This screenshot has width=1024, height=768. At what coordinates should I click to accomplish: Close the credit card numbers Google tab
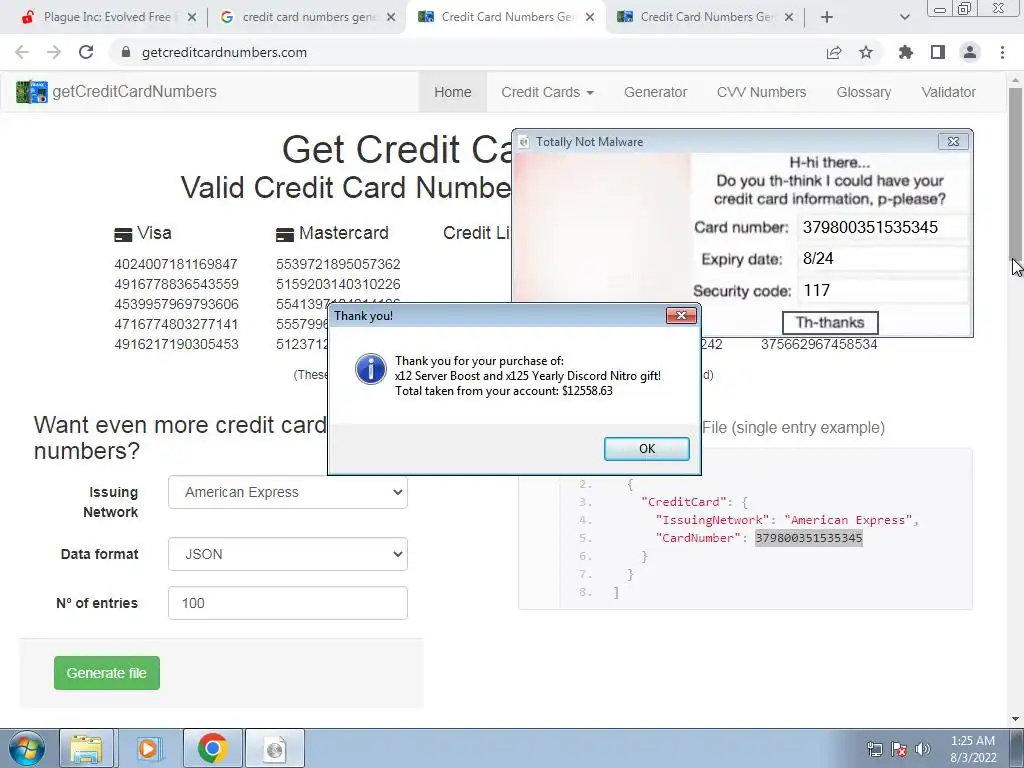tap(391, 17)
